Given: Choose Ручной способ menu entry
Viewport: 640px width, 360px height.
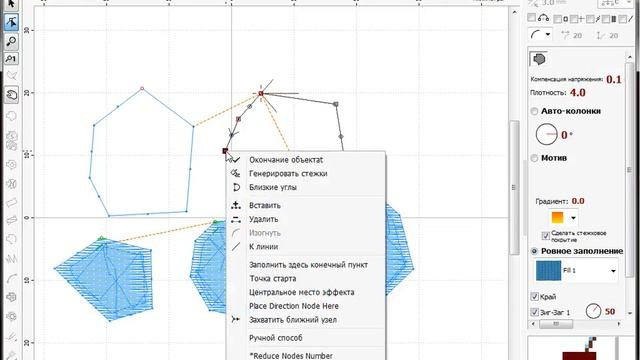Looking at the screenshot, I should (276, 338).
